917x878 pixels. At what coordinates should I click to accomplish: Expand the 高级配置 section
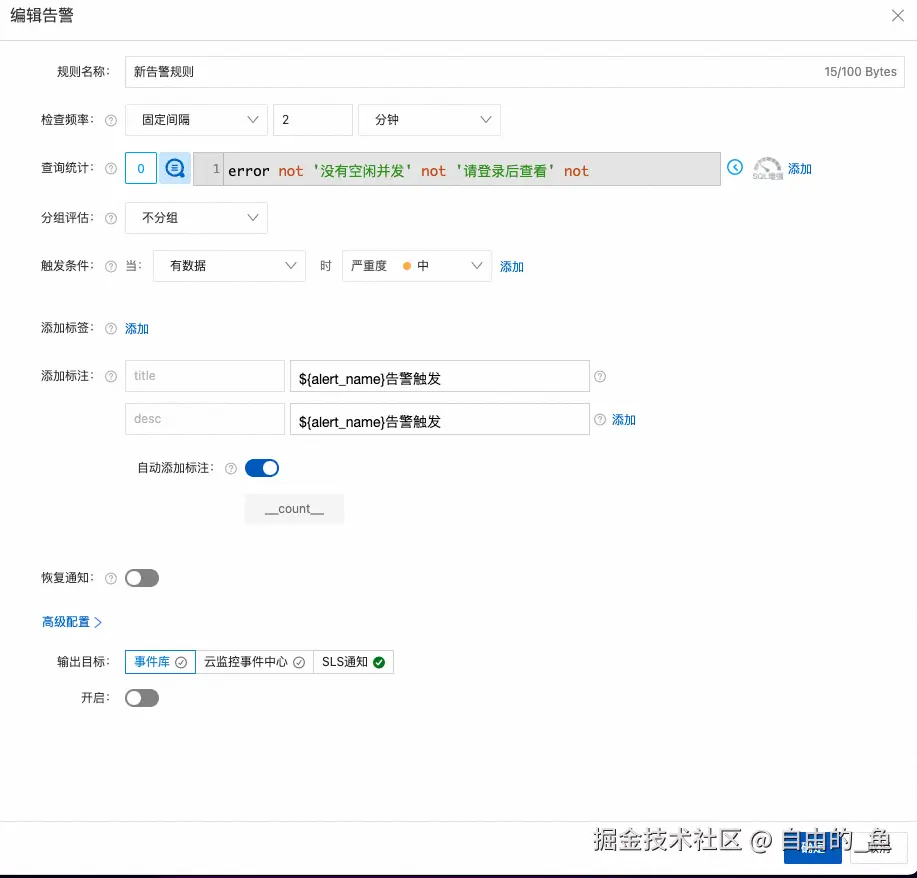[x=72, y=622]
